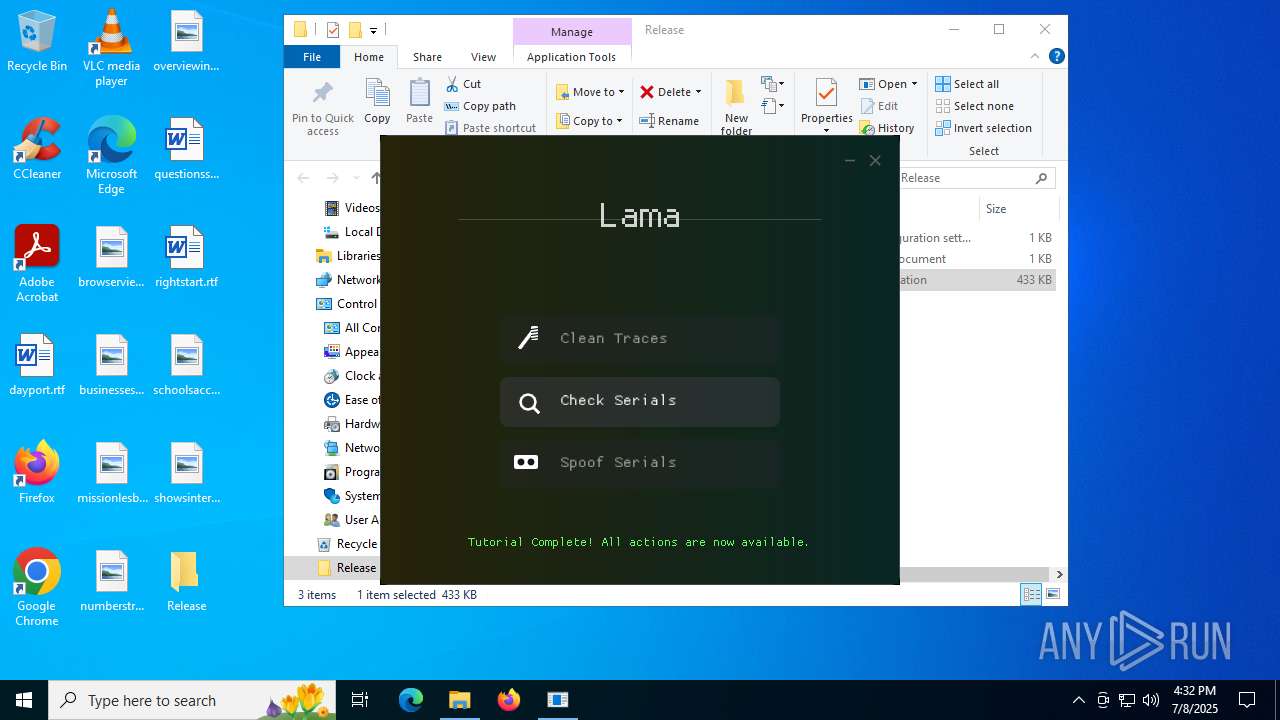Click Paste shortcut in the ribbon

point(490,128)
